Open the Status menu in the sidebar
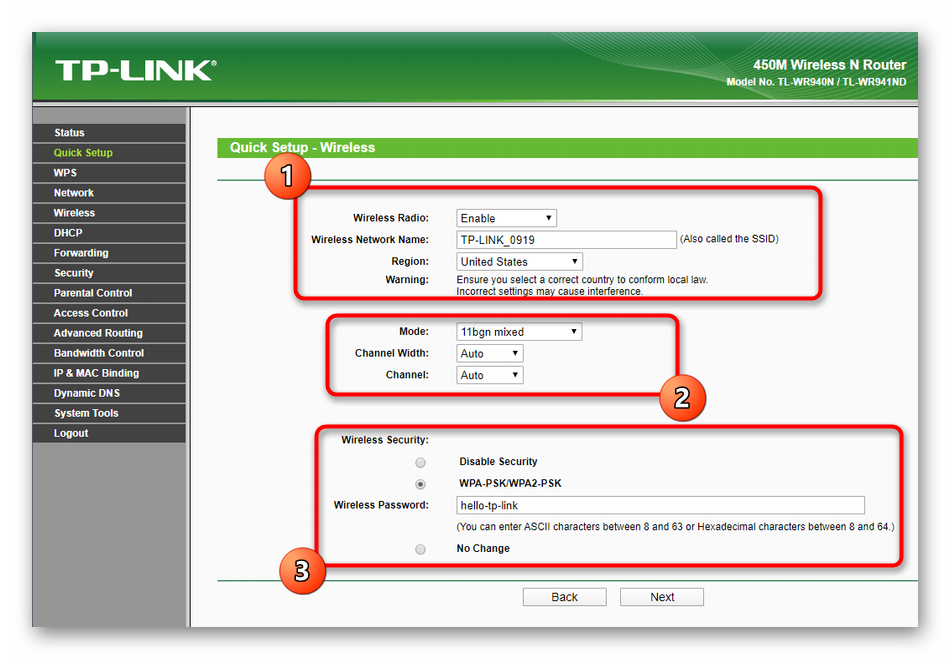The height and width of the screenshot is (659, 950). [x=70, y=133]
